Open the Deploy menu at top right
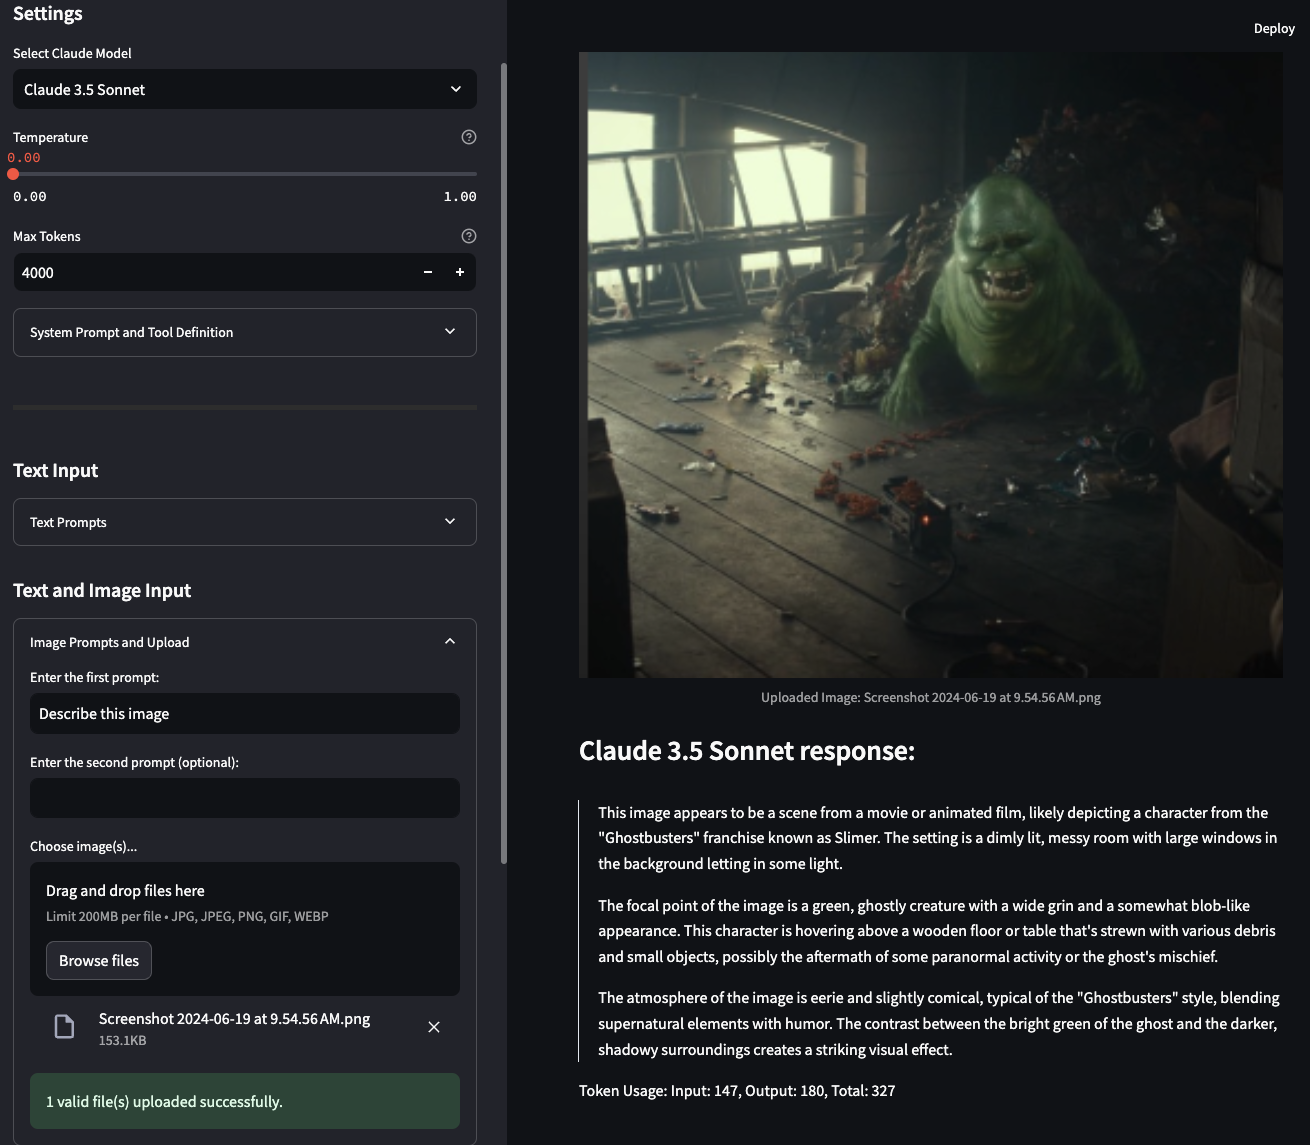 coord(1274,28)
